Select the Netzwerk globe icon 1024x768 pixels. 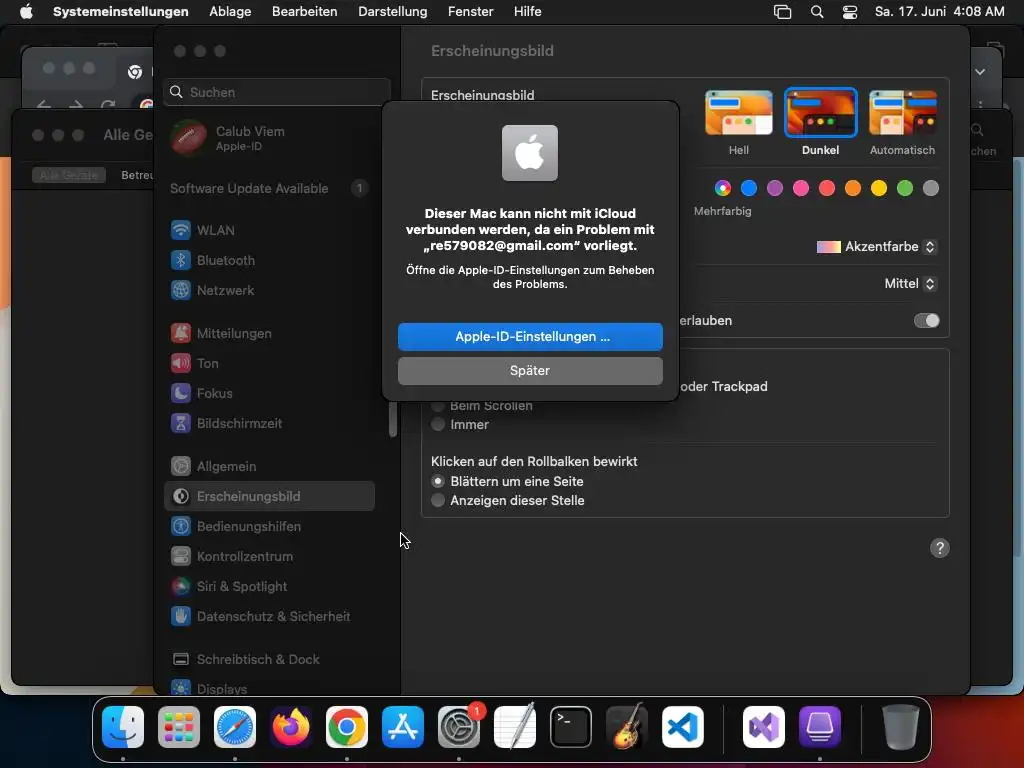(x=181, y=290)
